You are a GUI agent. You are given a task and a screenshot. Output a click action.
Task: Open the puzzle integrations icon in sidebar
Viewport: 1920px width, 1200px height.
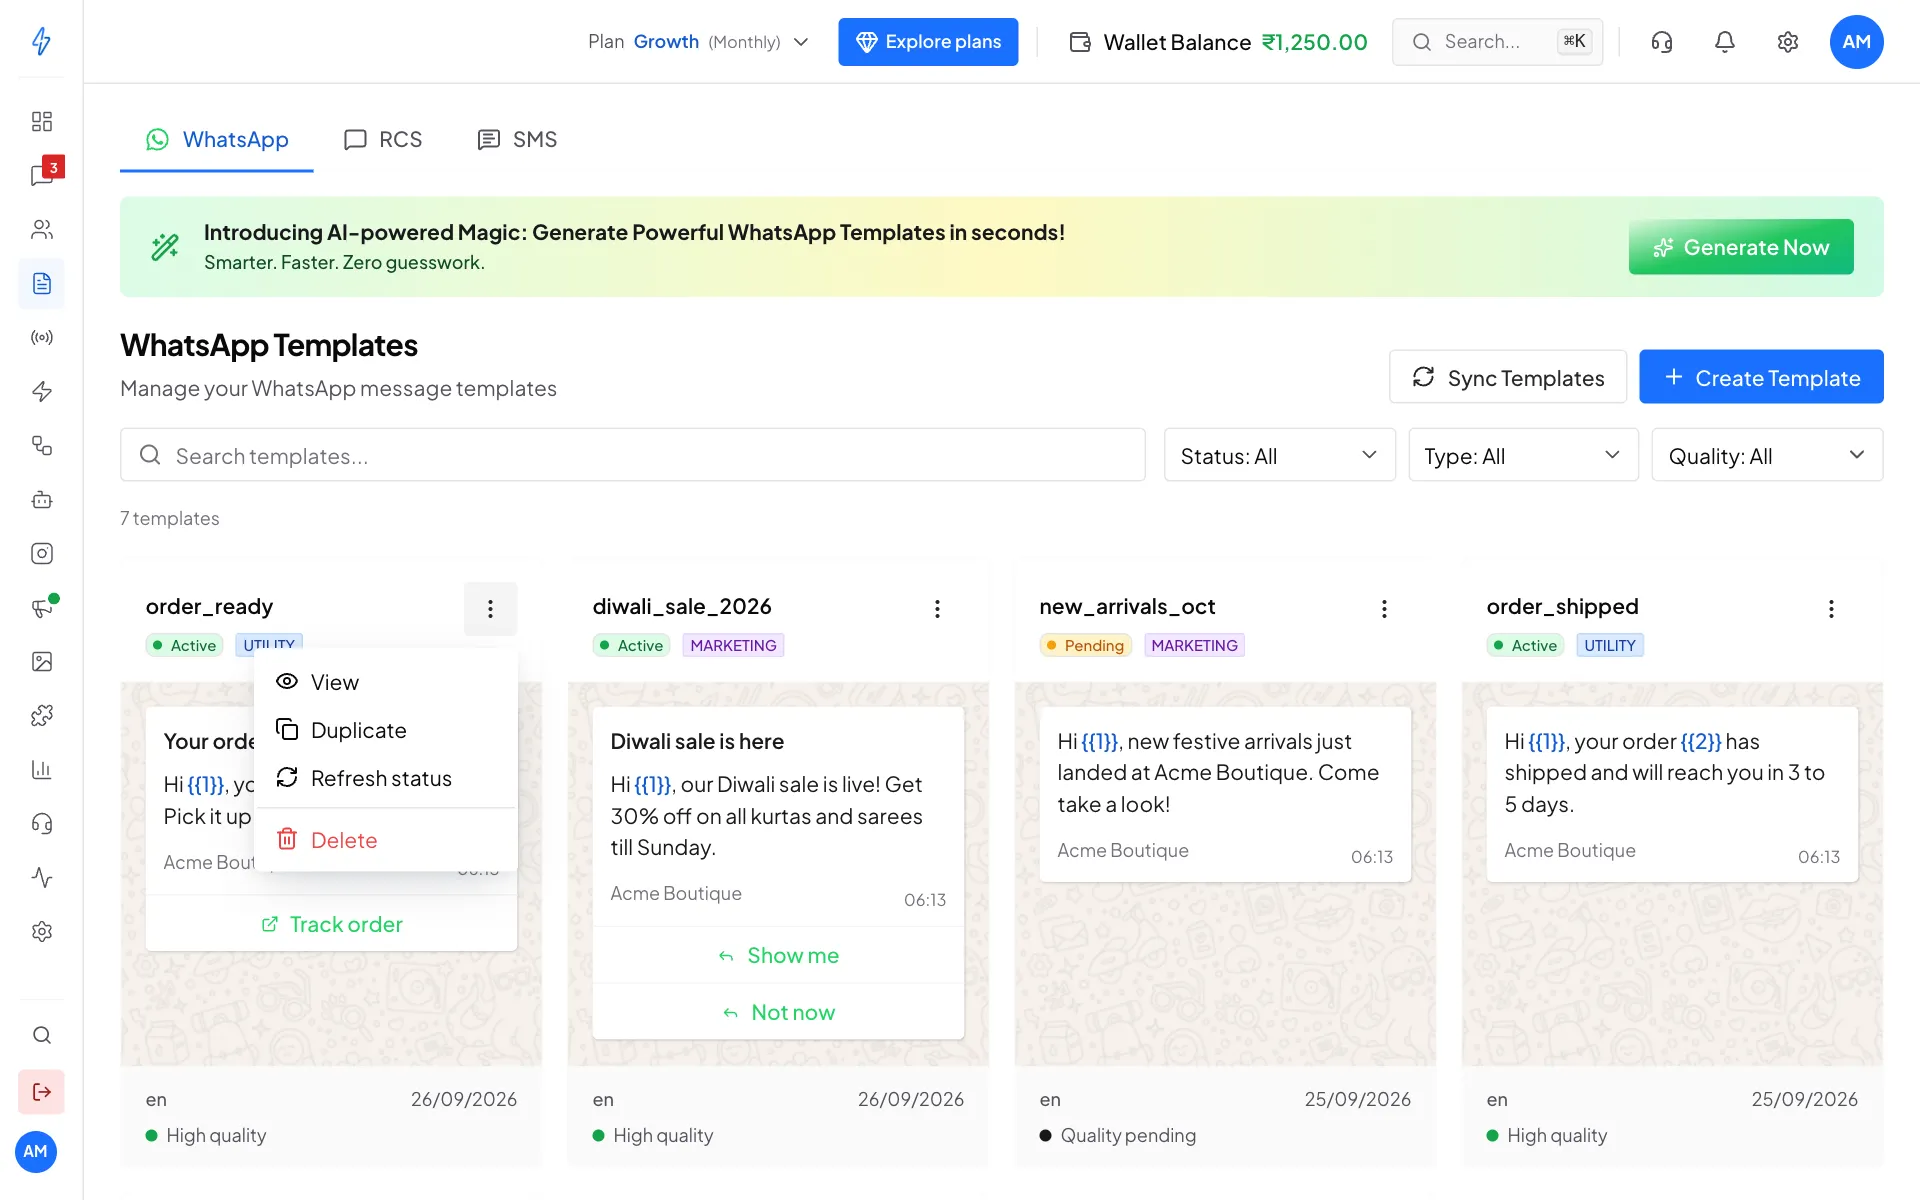coord(41,715)
